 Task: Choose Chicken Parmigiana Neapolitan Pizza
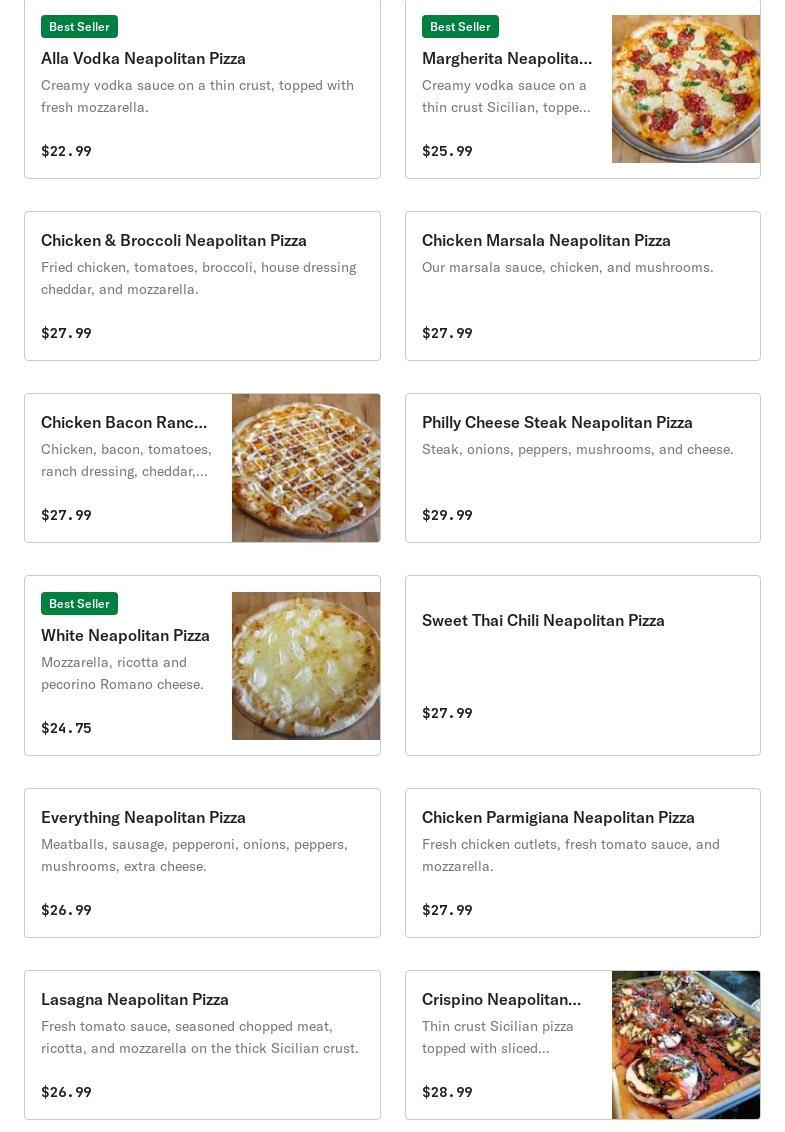coord(583,863)
